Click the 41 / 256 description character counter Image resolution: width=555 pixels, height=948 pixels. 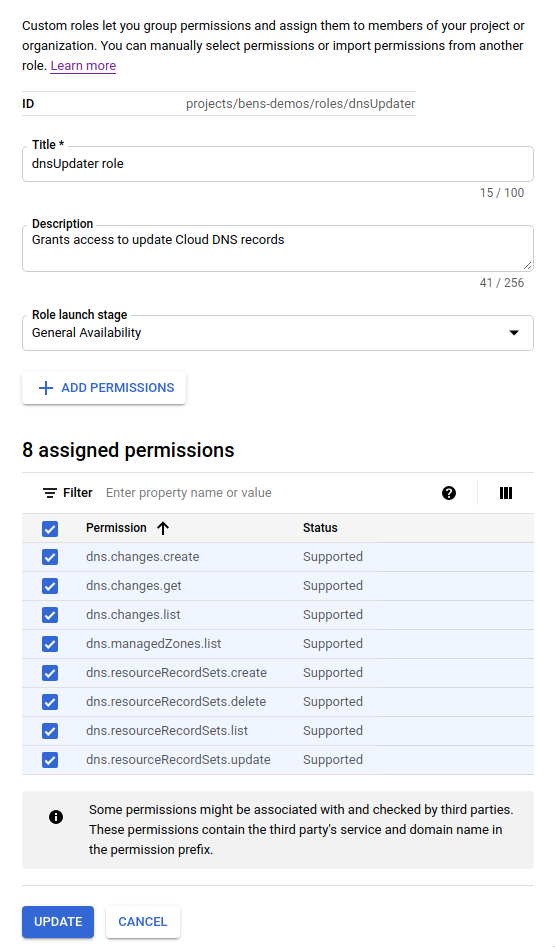pyautogui.click(x=502, y=283)
